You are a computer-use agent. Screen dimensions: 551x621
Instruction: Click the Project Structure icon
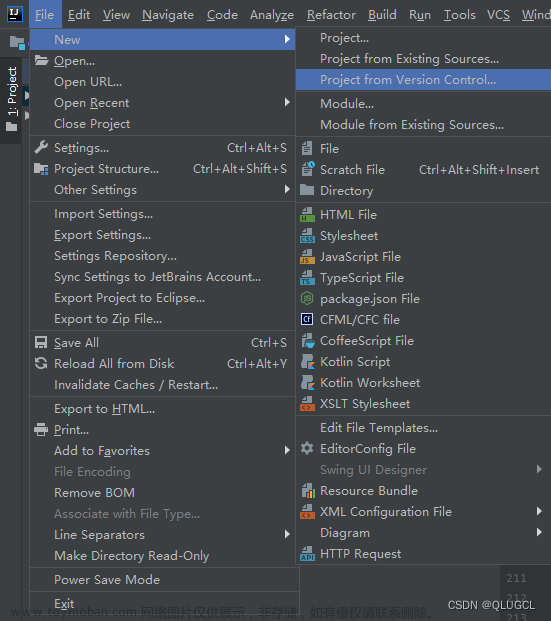click(41, 169)
